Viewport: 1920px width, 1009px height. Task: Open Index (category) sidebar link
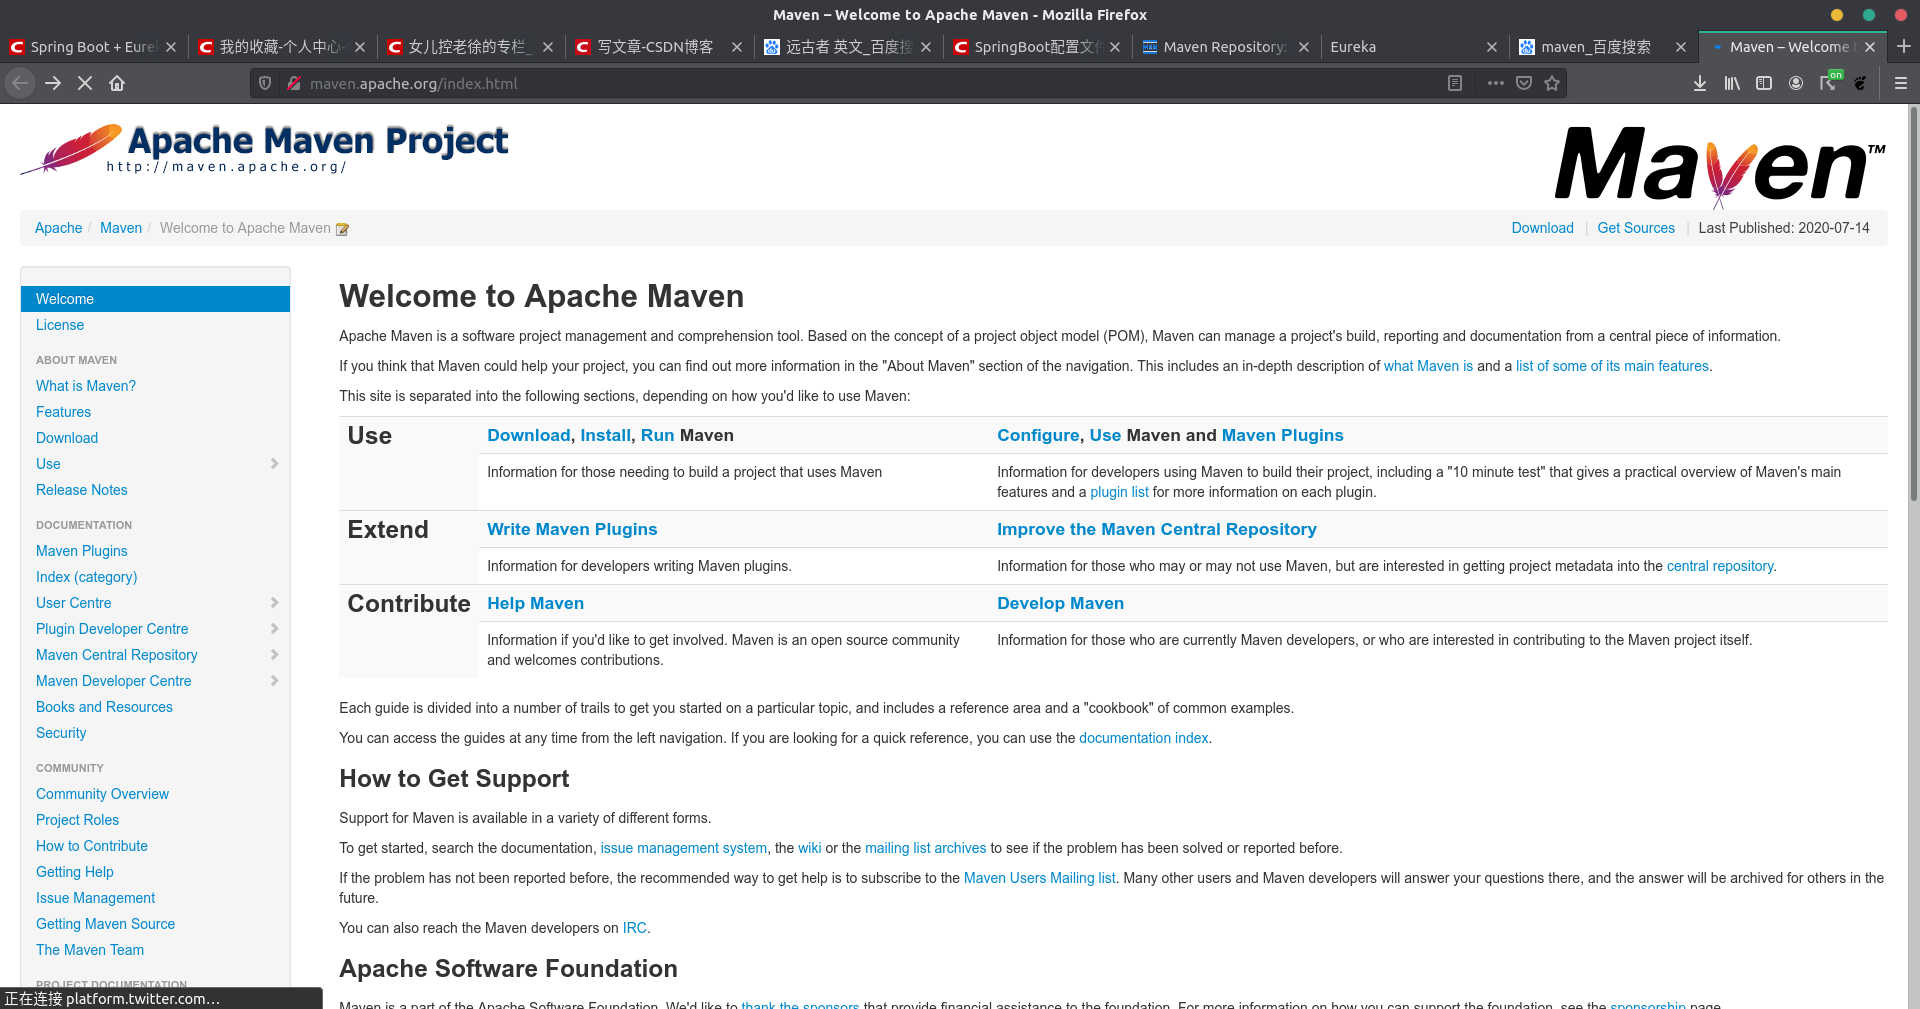87,577
